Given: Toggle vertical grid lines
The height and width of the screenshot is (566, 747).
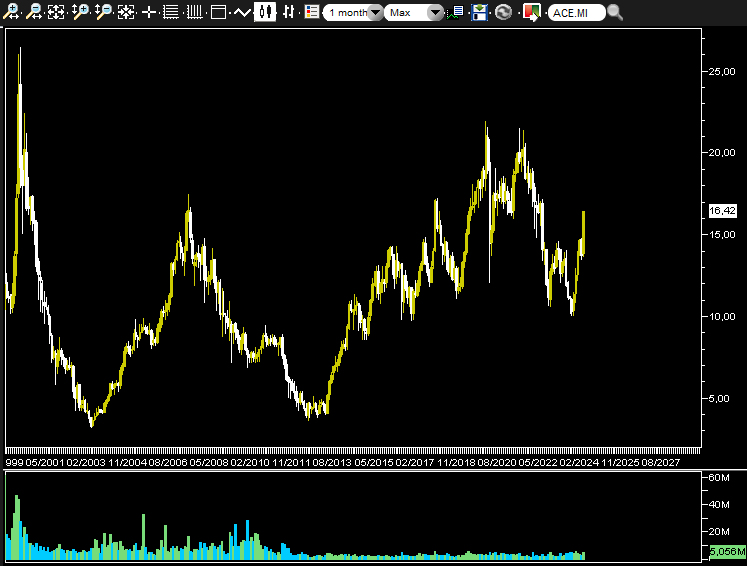Looking at the screenshot, I should [x=194, y=12].
